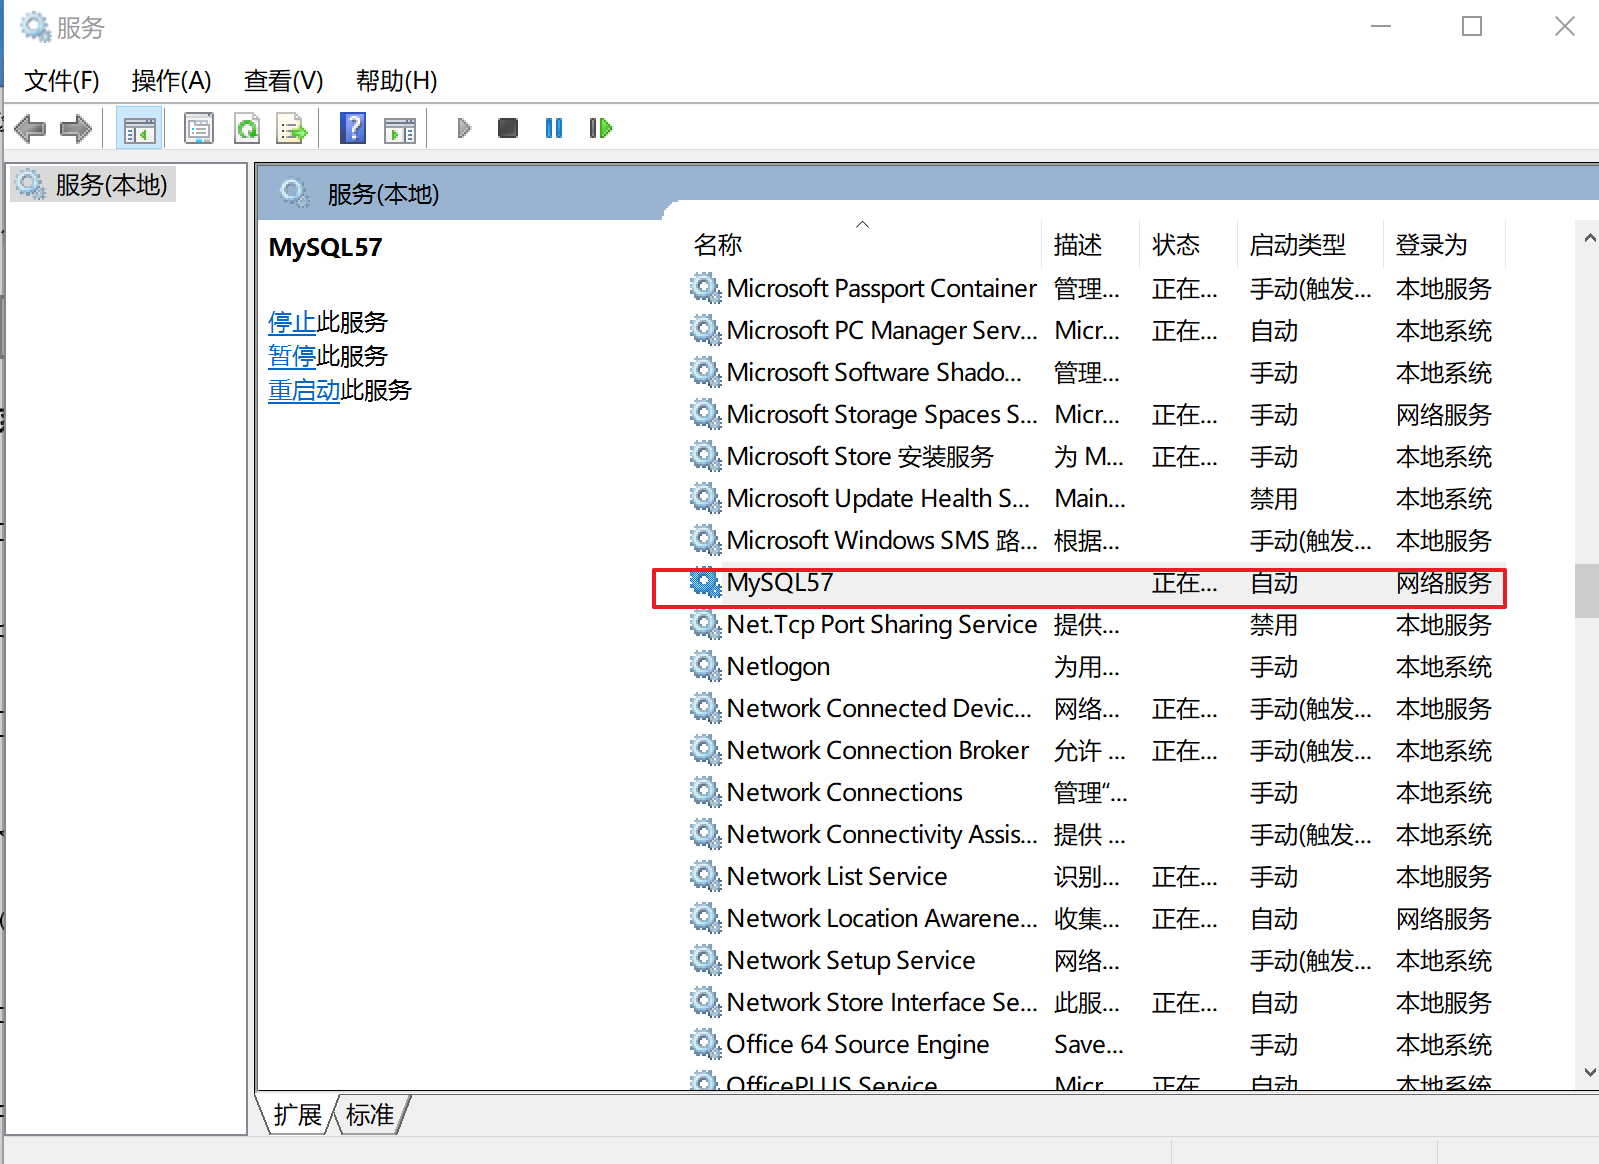Click the Refresh toolbar icon
Viewport: 1599px width, 1164px height.
[246, 128]
